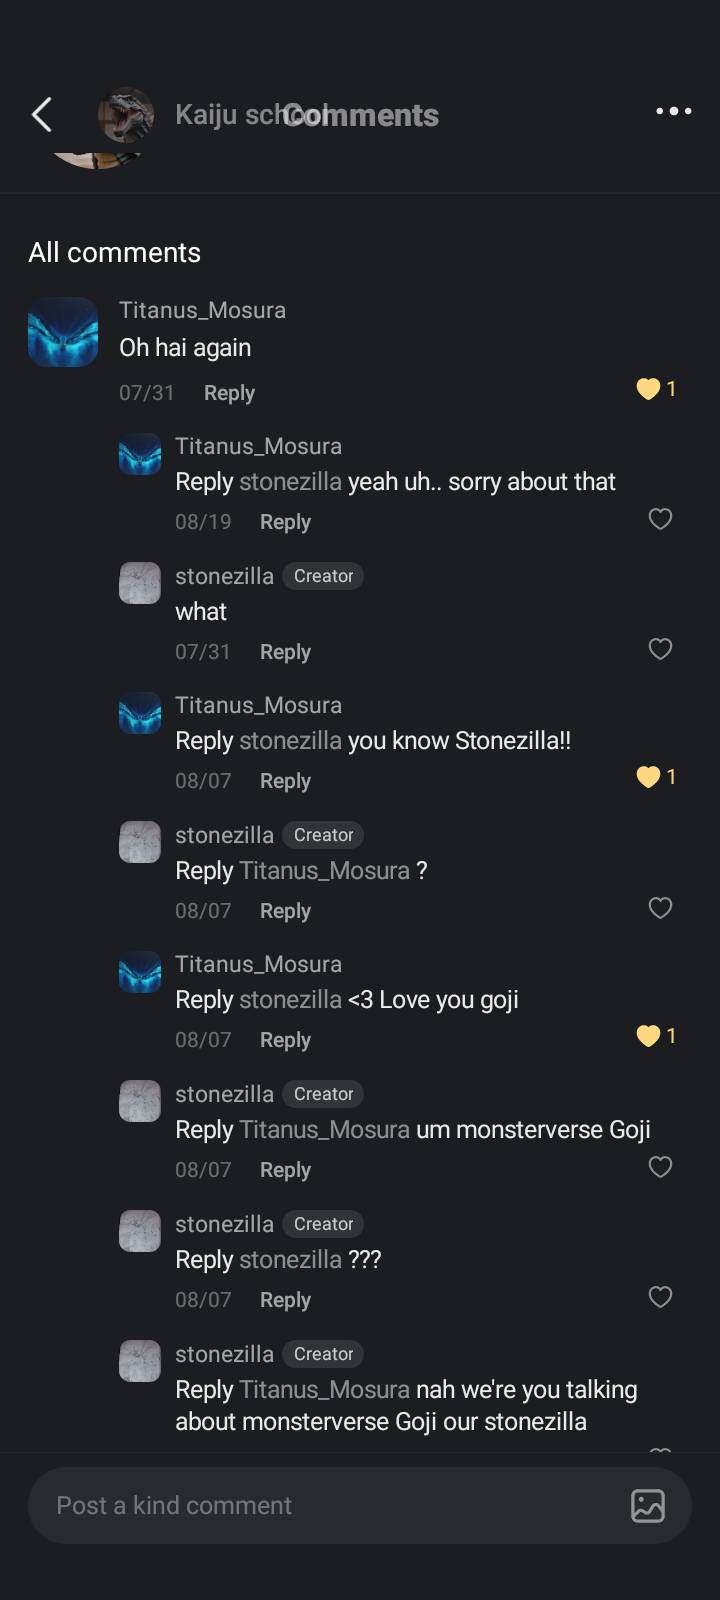
Task: Tap the image attachment icon in comment box
Action: 647,1505
